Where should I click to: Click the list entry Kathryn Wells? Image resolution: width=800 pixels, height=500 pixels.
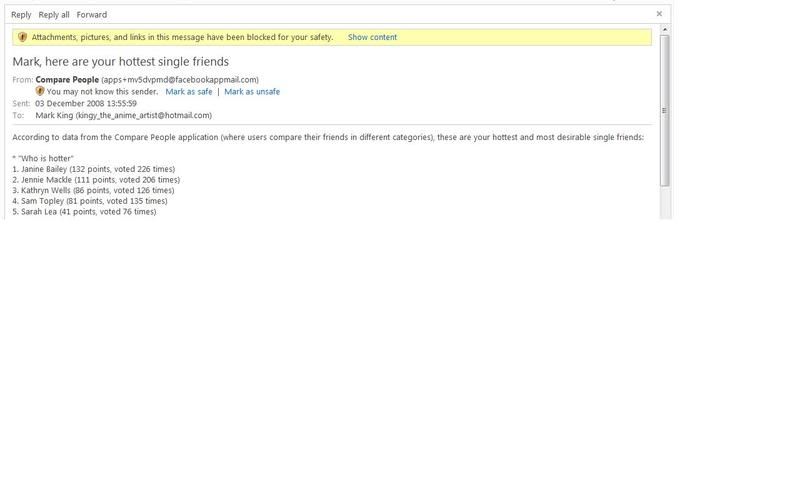[x=93, y=190]
